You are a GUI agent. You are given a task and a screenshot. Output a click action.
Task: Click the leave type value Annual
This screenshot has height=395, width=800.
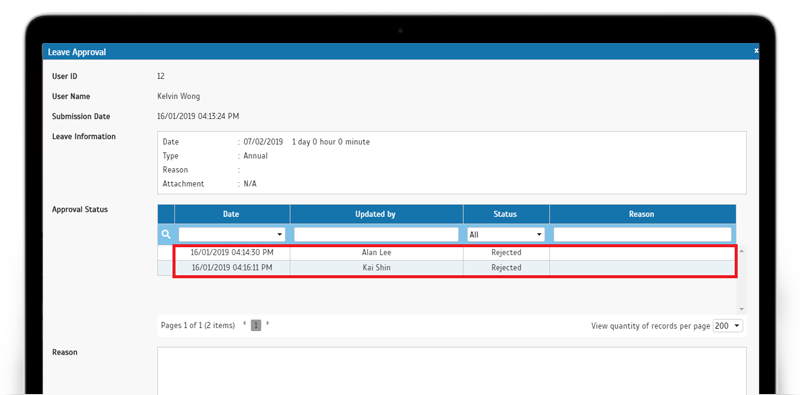(x=255, y=156)
